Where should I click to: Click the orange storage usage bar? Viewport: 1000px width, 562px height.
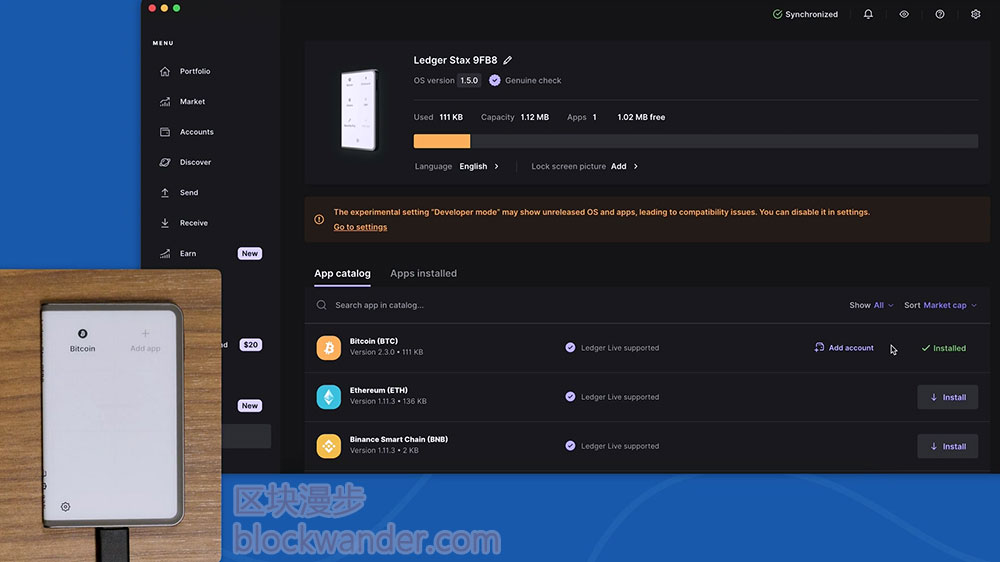[x=441, y=141]
